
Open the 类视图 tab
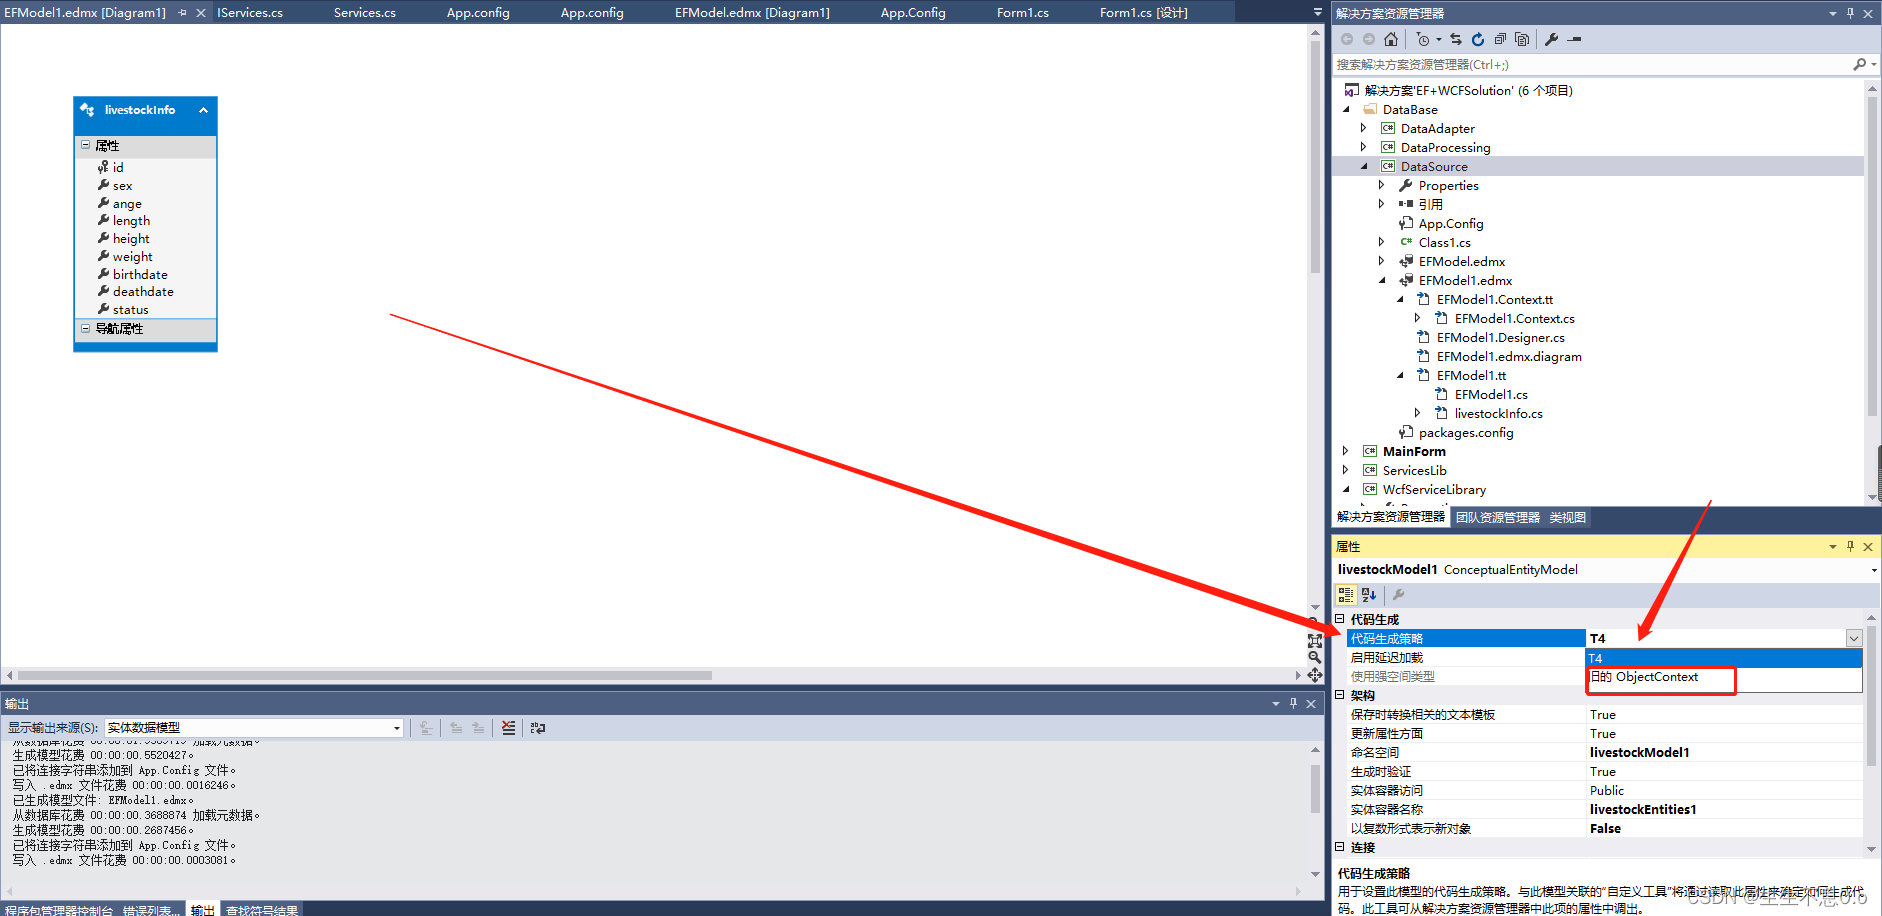click(1568, 517)
